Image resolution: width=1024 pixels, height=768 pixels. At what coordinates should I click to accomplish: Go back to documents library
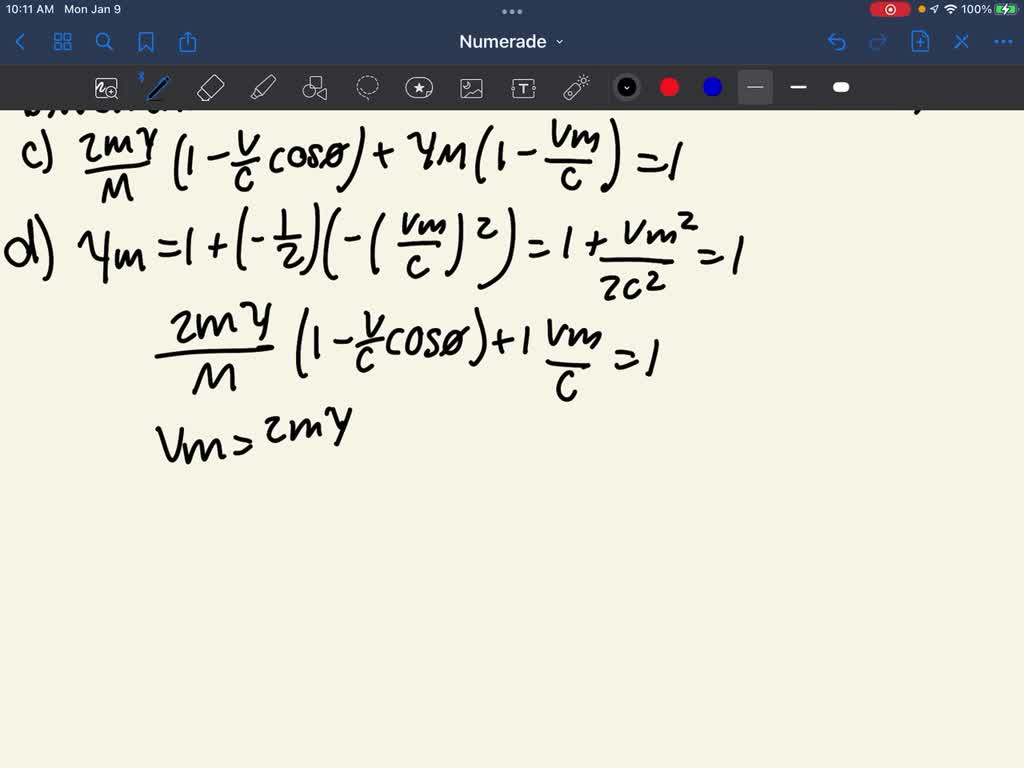(x=21, y=42)
